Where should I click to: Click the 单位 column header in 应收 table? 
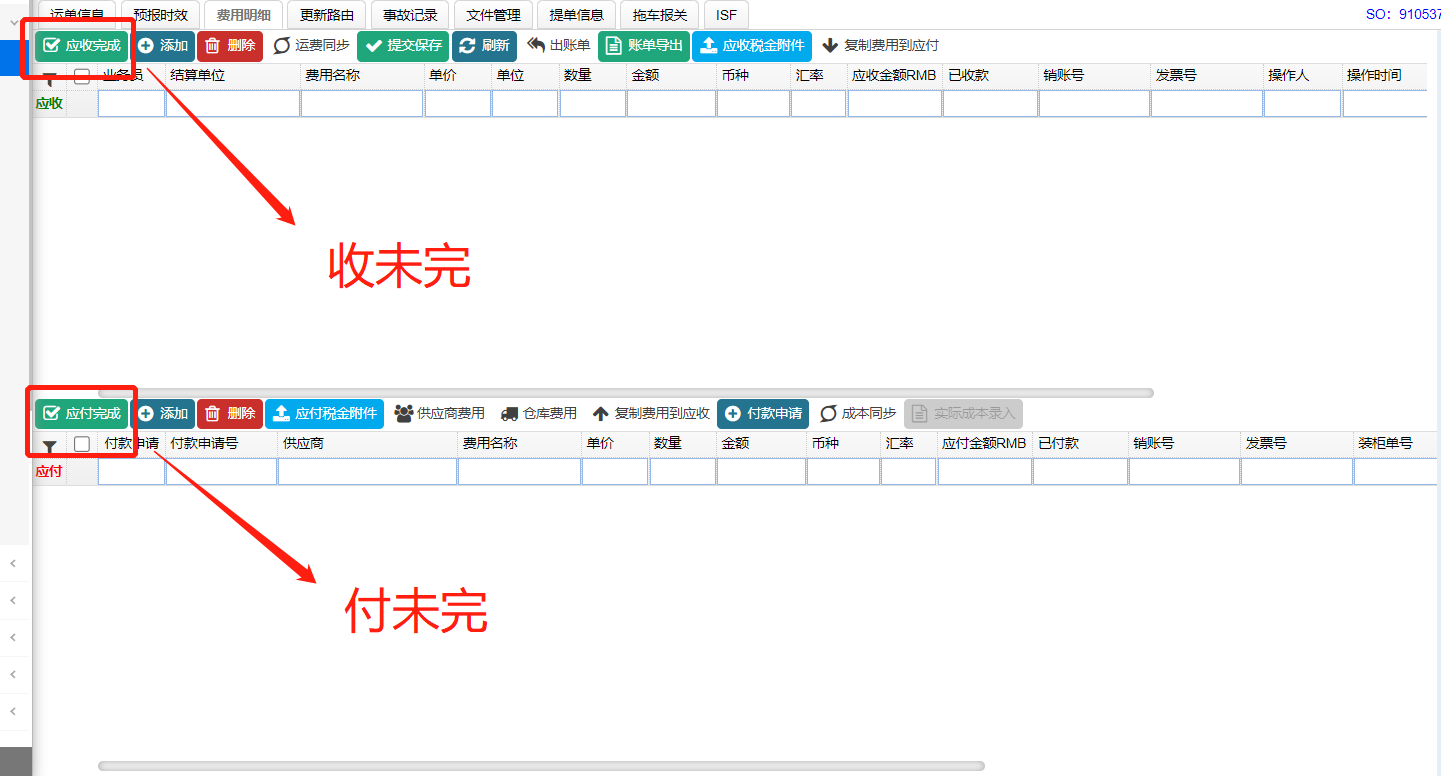pyautogui.click(x=510, y=76)
